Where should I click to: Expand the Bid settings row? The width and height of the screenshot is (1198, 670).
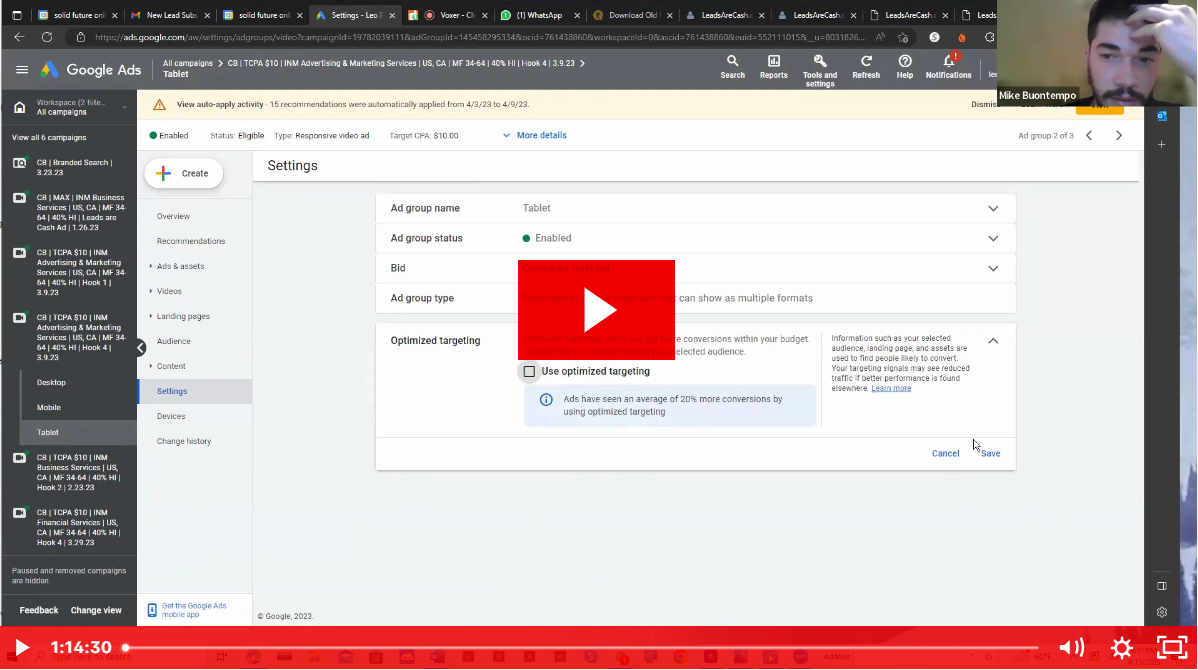click(x=993, y=269)
